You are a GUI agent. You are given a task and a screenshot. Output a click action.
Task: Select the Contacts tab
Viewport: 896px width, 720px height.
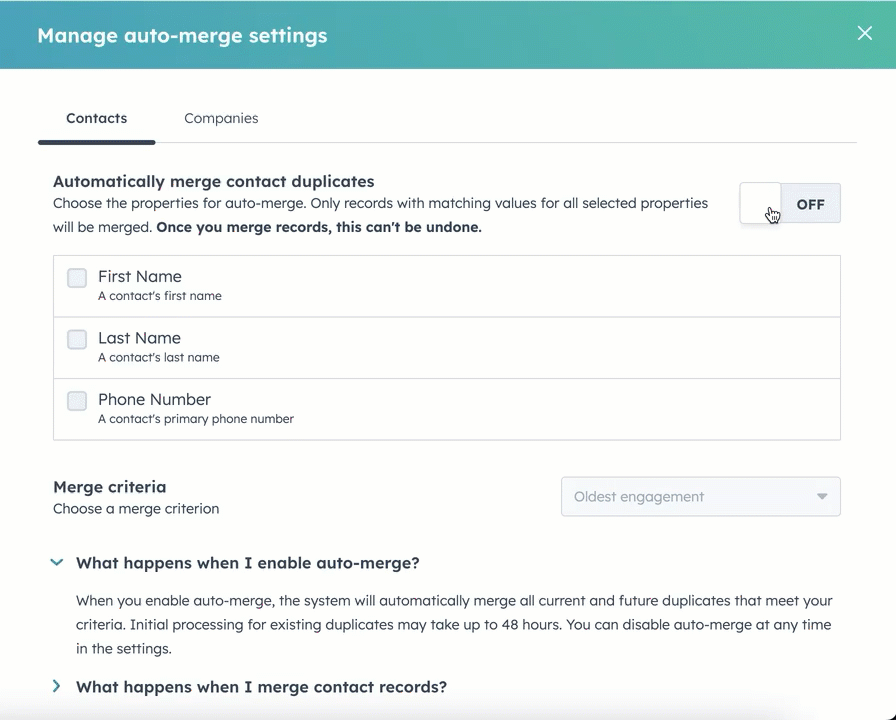[x=96, y=118]
